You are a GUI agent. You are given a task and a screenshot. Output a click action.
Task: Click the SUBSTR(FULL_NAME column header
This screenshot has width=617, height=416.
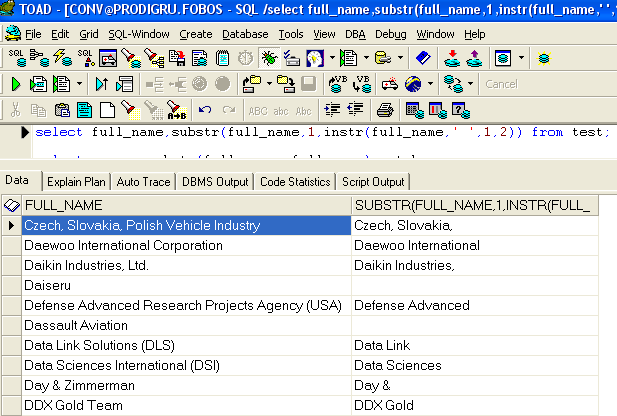[475, 205]
